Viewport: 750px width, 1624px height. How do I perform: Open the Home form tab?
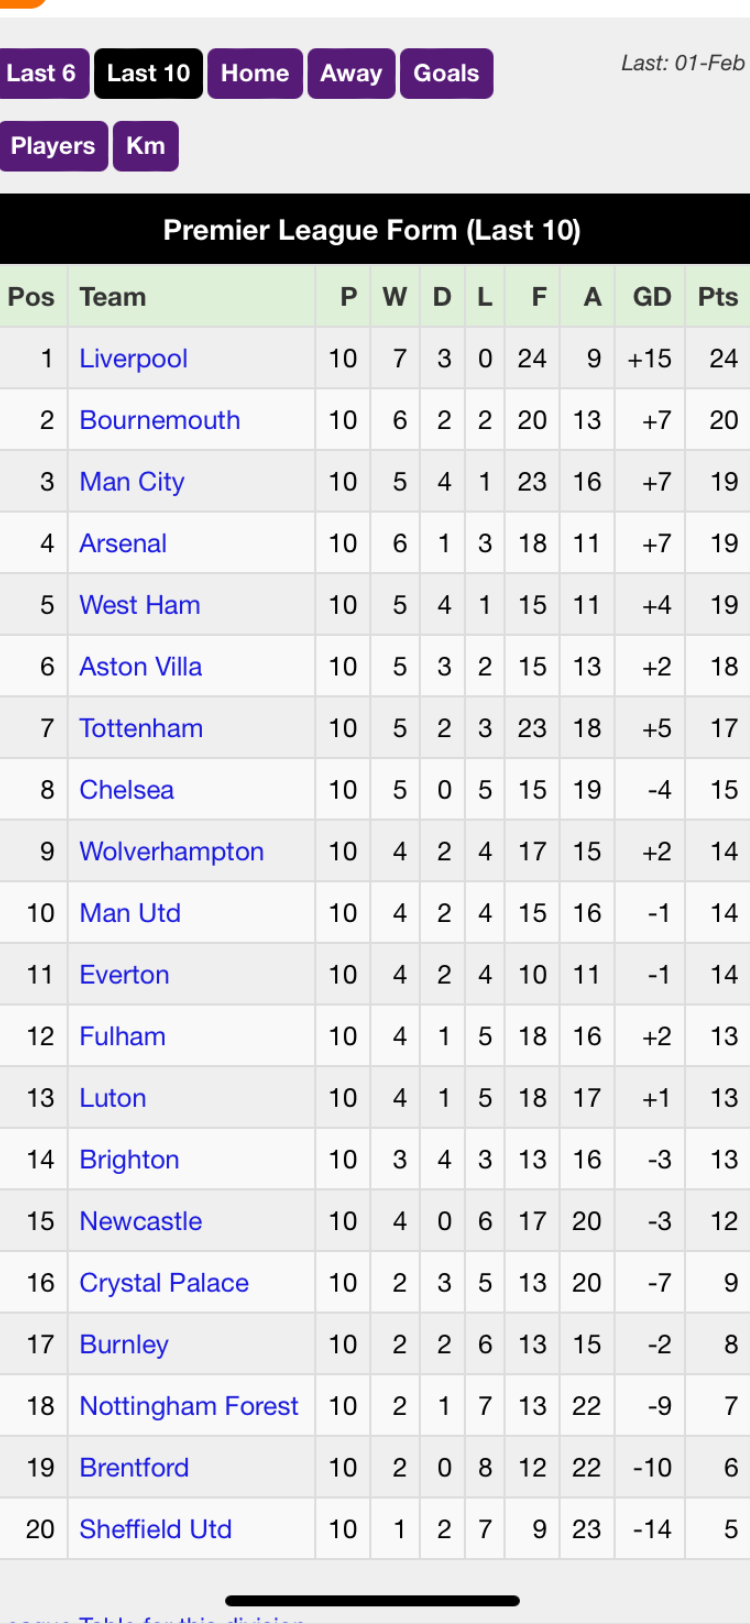click(x=255, y=73)
